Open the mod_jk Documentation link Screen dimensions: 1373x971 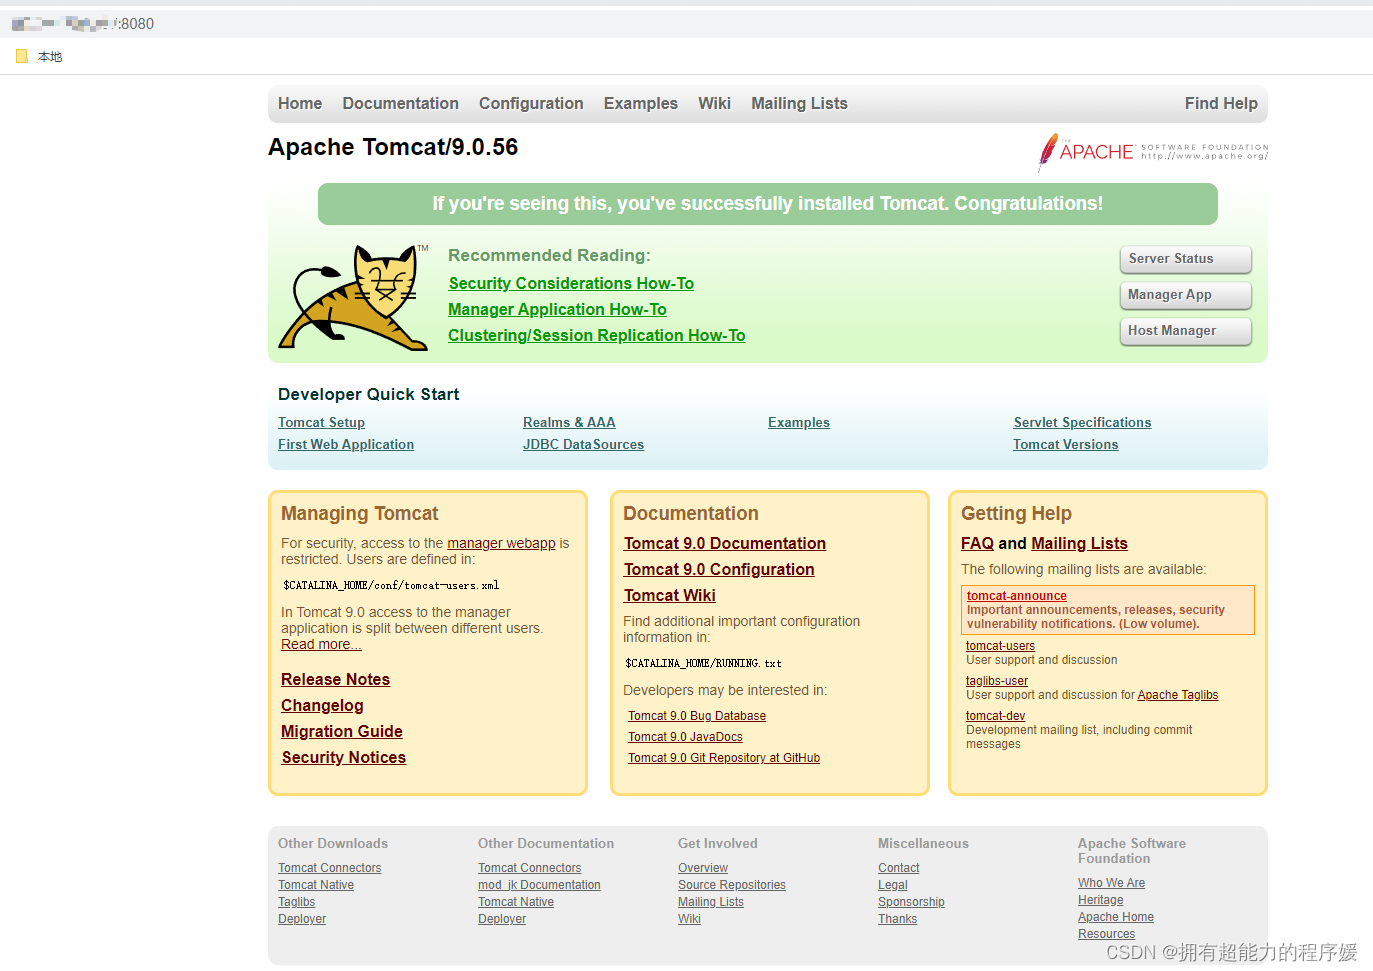[x=539, y=885]
